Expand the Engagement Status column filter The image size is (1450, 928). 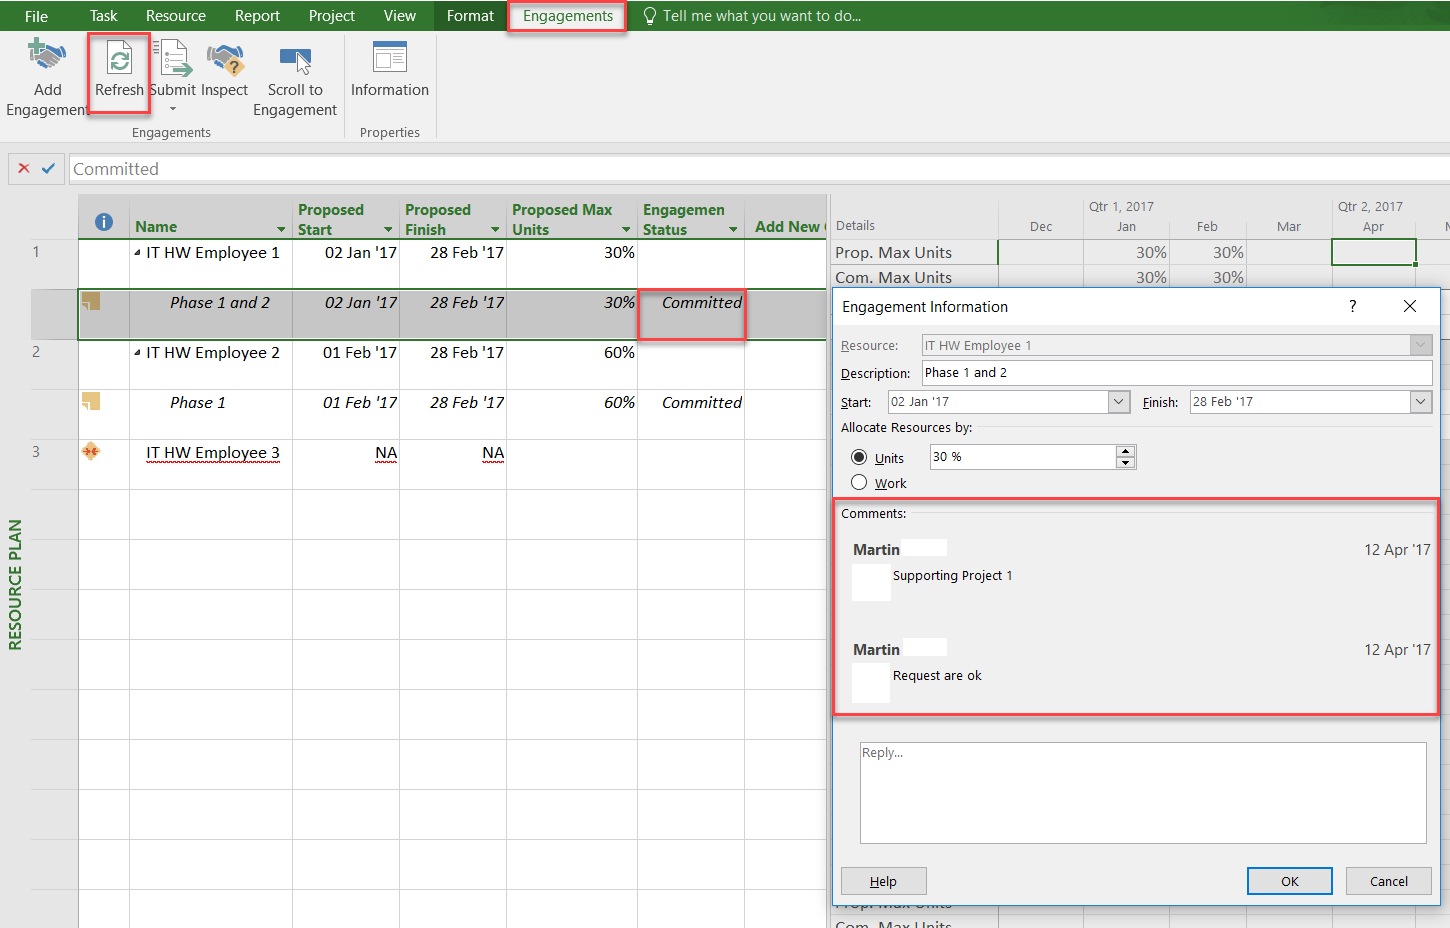pos(733,230)
